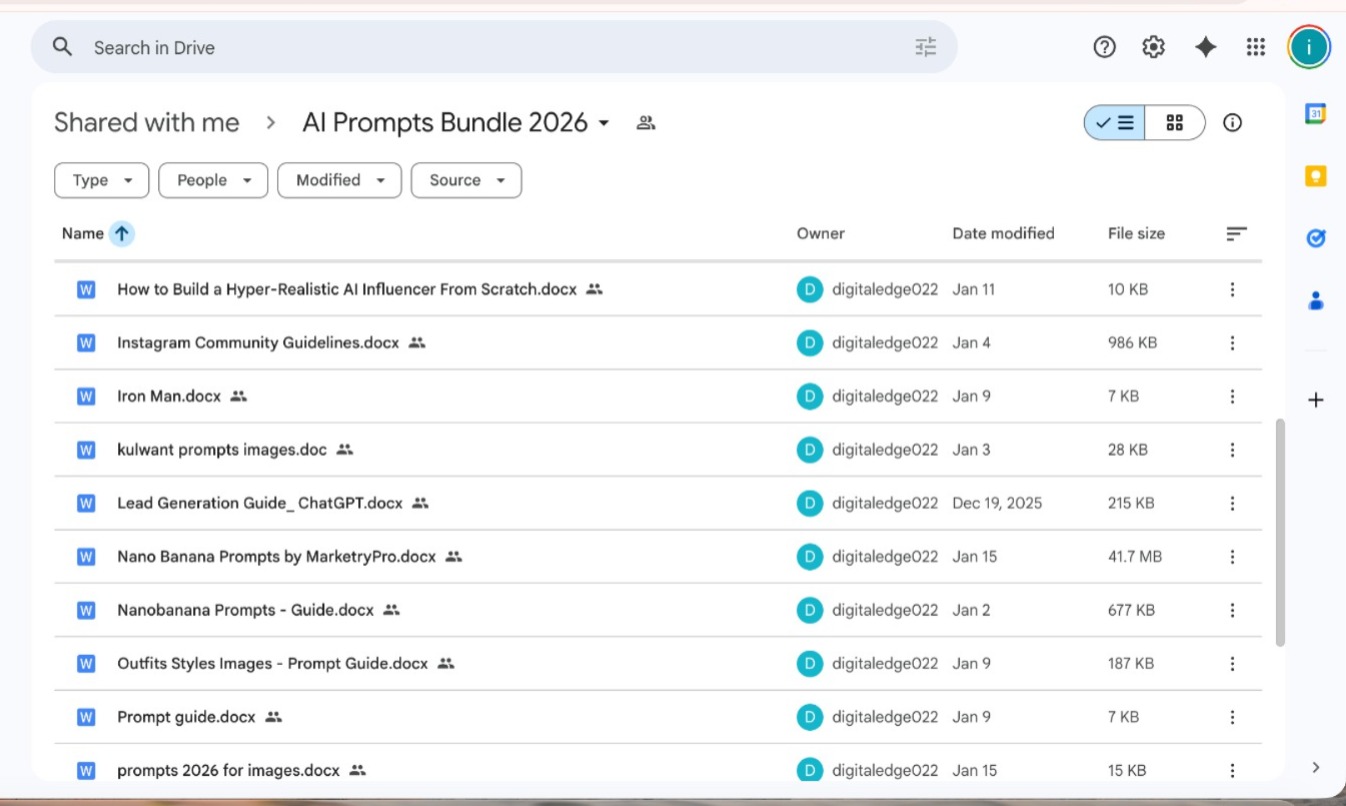Reverse the Name sort direction arrow

[x=122, y=234]
